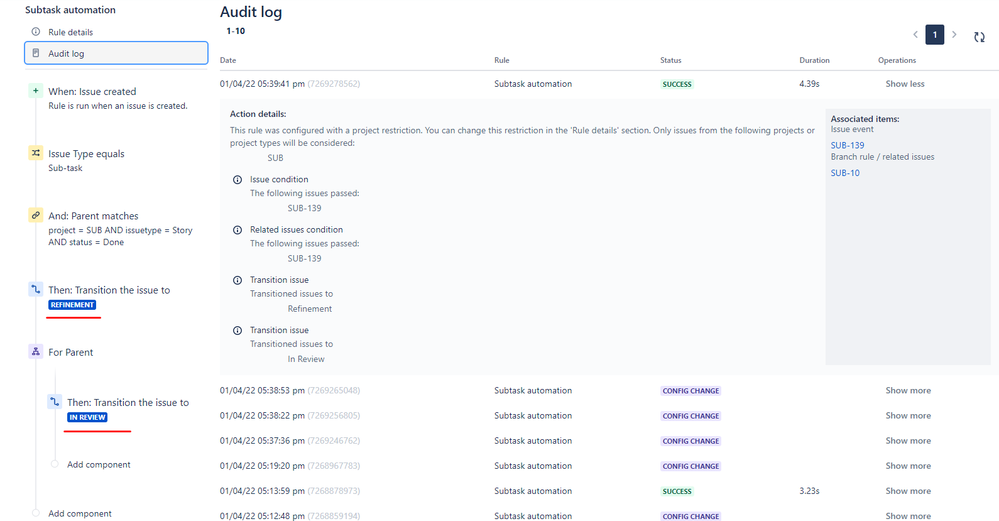Show more for 05:13:59 pm entry
Image resolution: width=999 pixels, height=521 pixels.
[908, 491]
